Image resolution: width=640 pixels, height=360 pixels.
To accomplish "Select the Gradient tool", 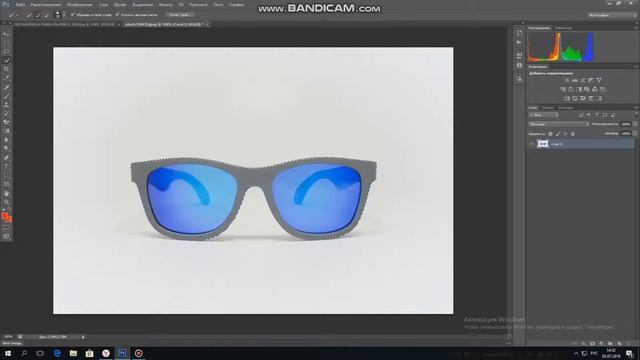I will [x=6, y=131].
